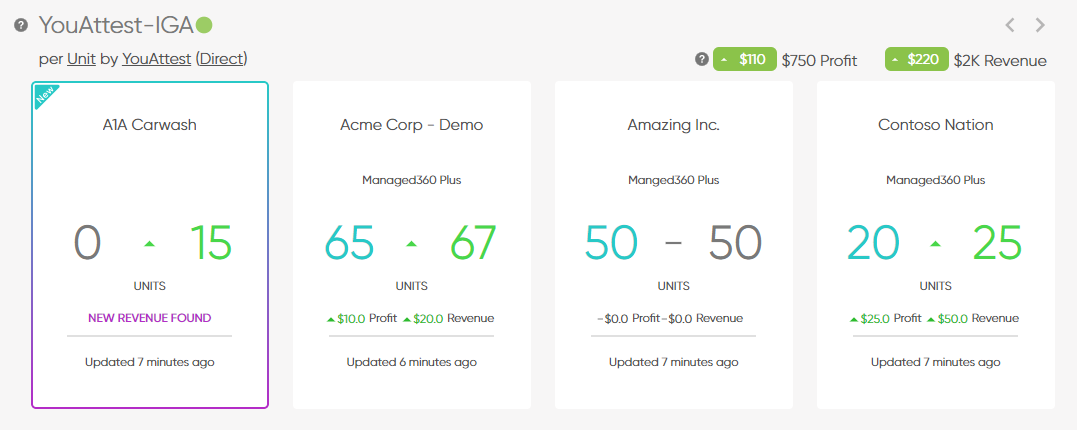Go to previous page with left chevron

tap(1010, 25)
